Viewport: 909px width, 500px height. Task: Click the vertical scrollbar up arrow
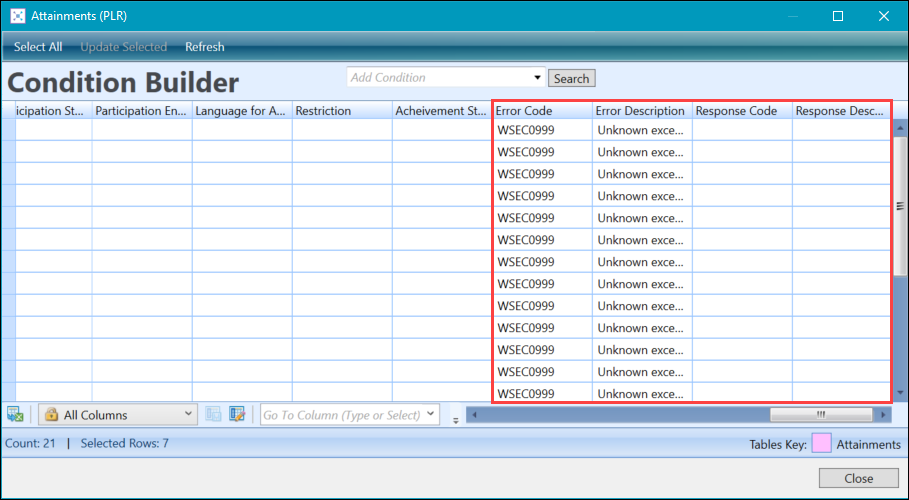900,128
